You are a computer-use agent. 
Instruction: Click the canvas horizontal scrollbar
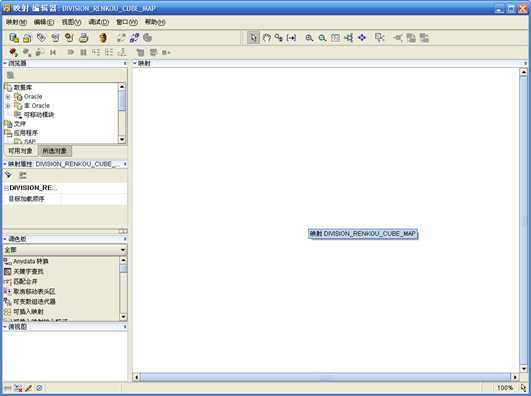click(325, 377)
